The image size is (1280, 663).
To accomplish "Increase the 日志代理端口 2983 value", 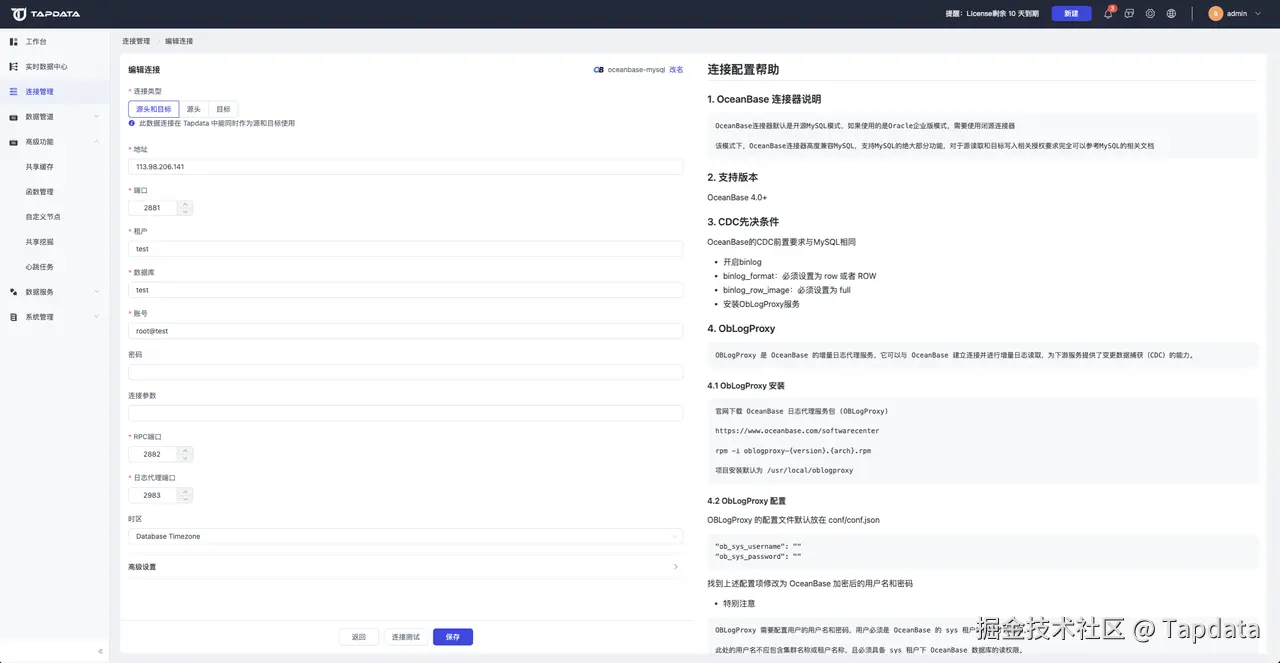I will point(184,491).
